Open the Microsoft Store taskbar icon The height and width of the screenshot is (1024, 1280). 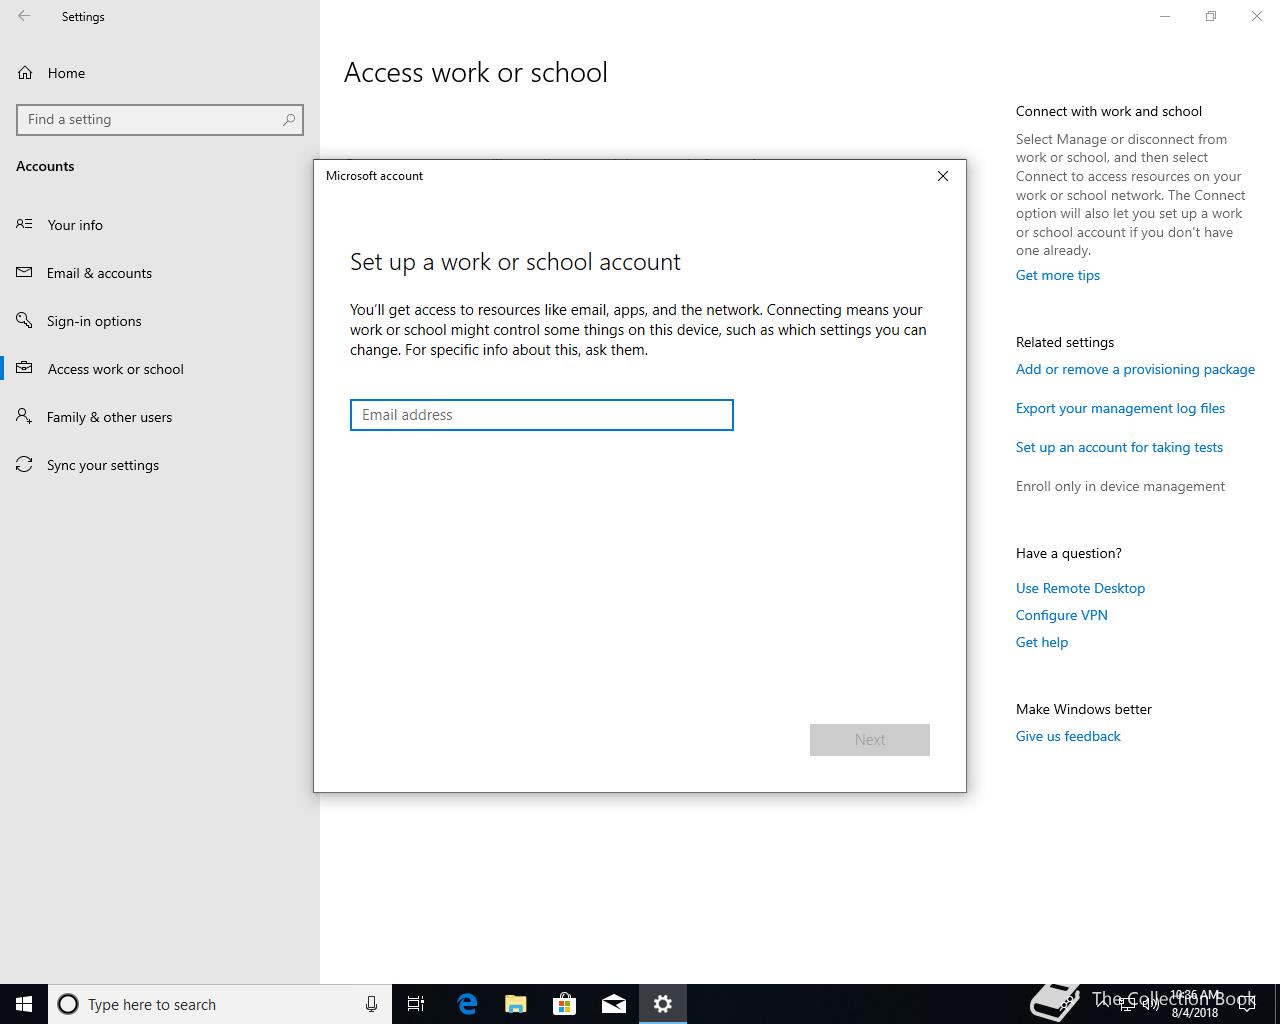point(565,1004)
